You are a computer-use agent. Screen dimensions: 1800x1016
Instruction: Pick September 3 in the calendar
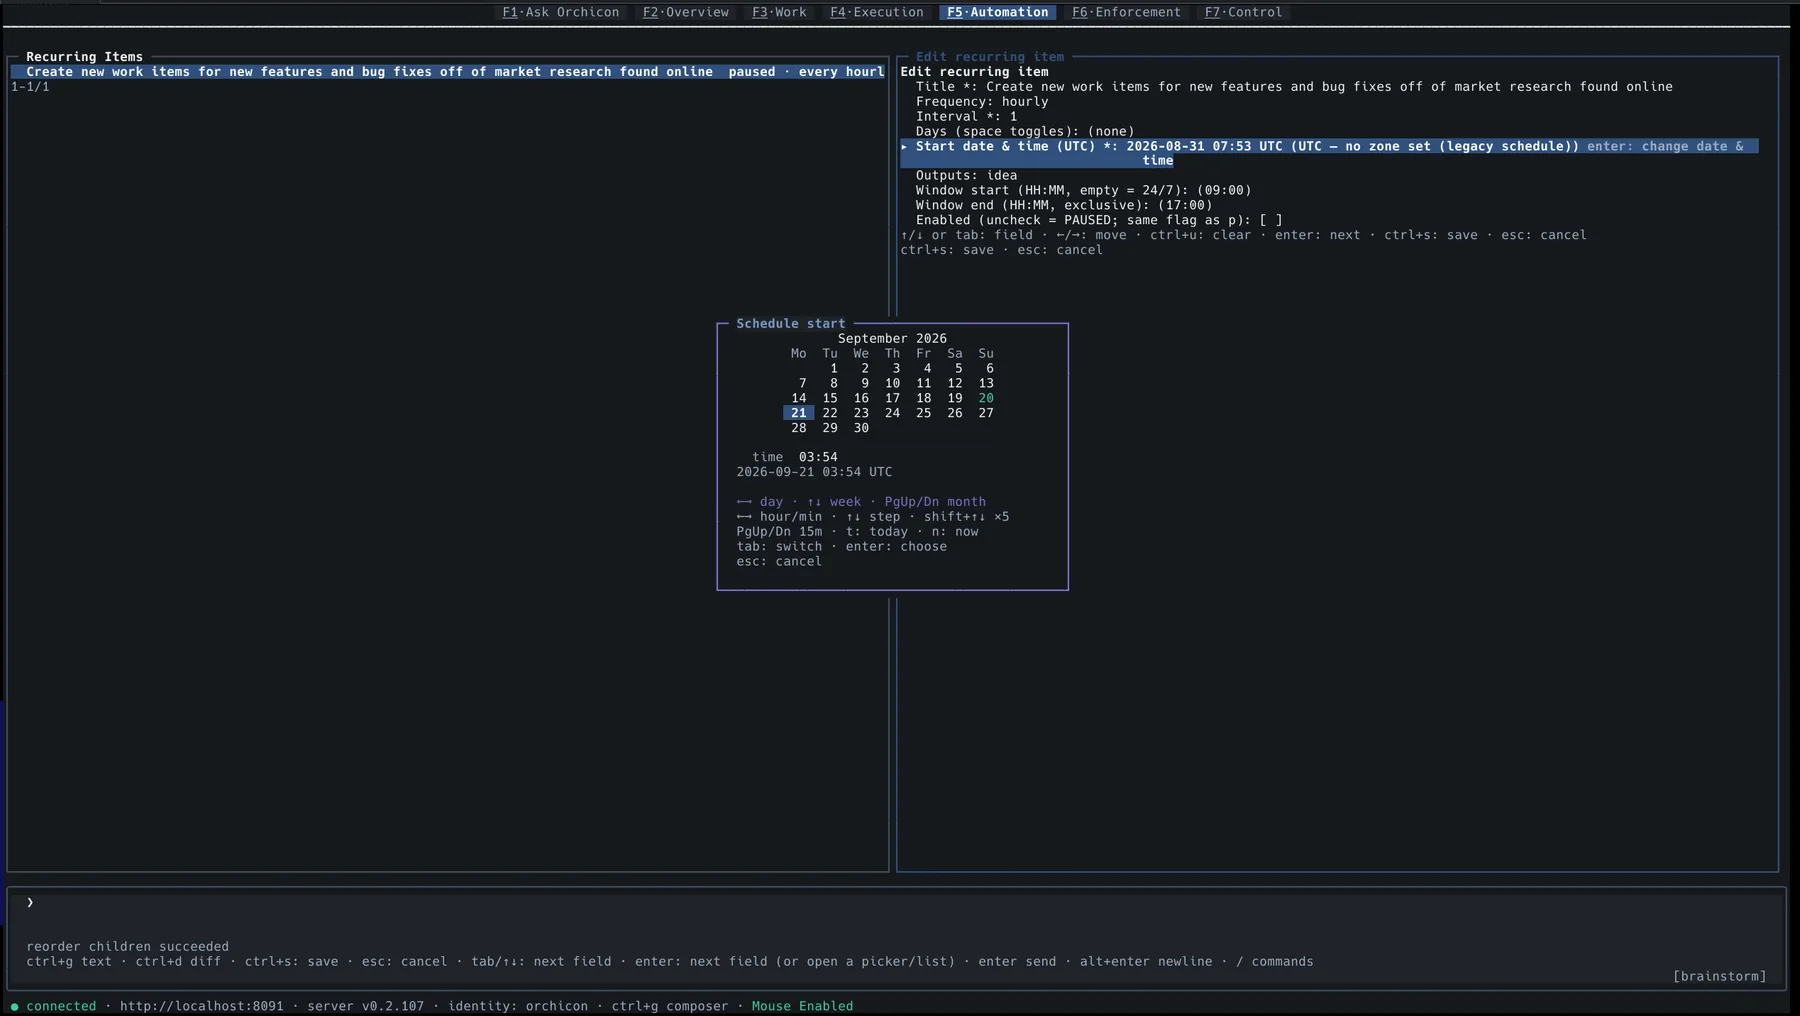[896, 369]
